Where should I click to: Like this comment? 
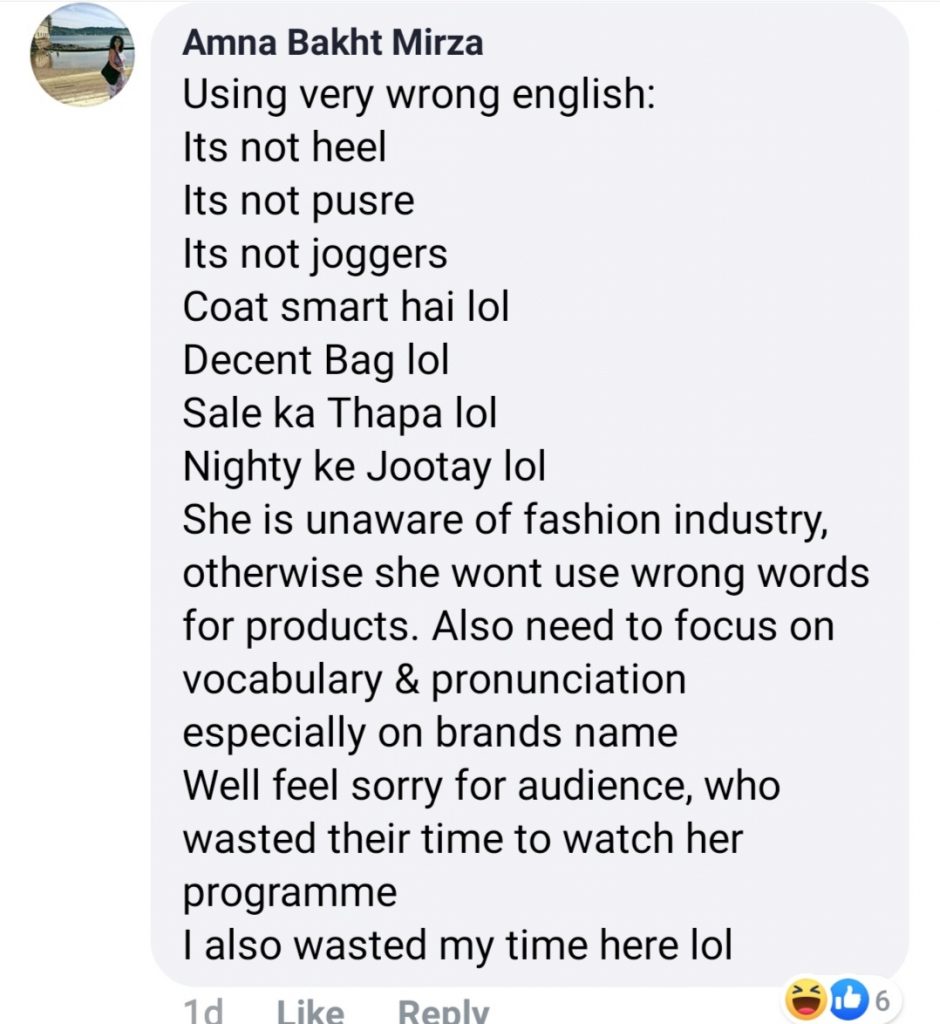pos(310,1010)
